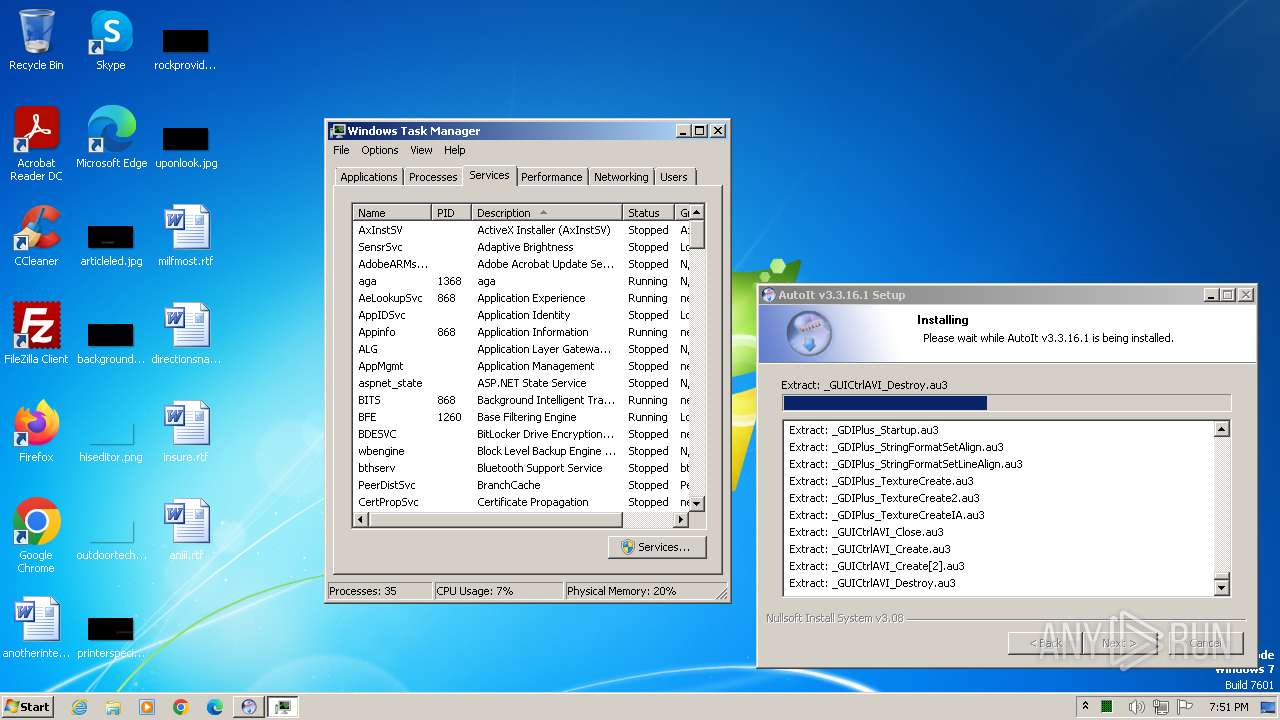Launch Google Chrome desktop shortcut
The width and height of the screenshot is (1280, 720).
36,536
